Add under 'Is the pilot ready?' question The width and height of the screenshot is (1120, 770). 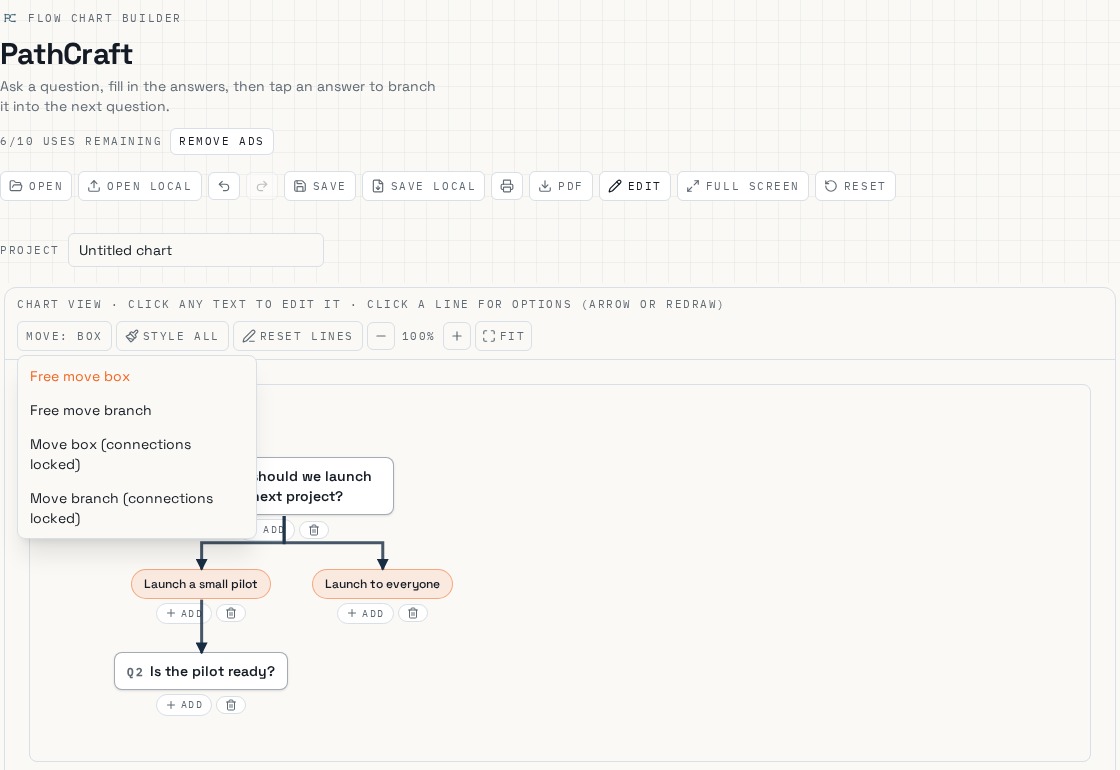pyautogui.click(x=184, y=705)
